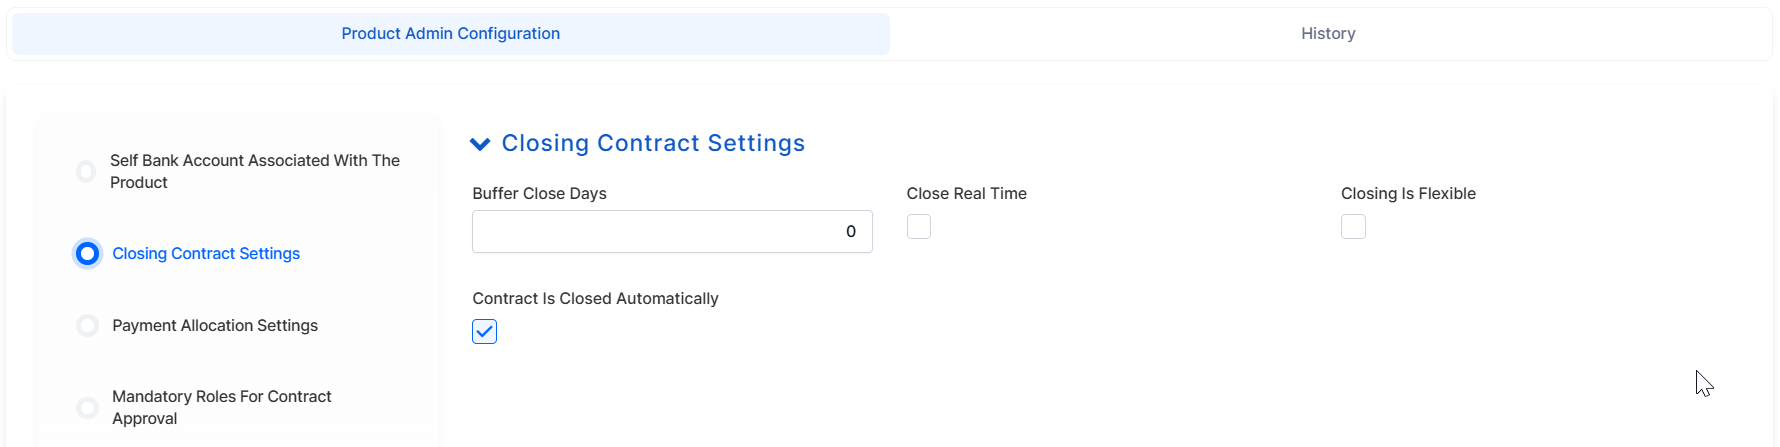Select the Self Bank Account radio button

[x=87, y=172]
